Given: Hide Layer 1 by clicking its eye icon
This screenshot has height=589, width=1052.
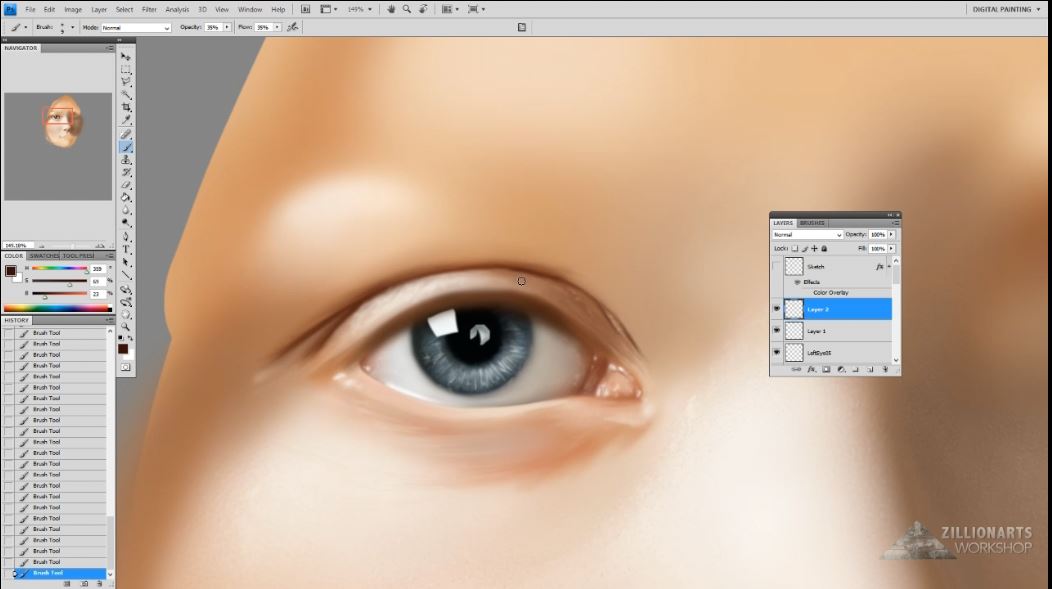Looking at the screenshot, I should point(776,330).
